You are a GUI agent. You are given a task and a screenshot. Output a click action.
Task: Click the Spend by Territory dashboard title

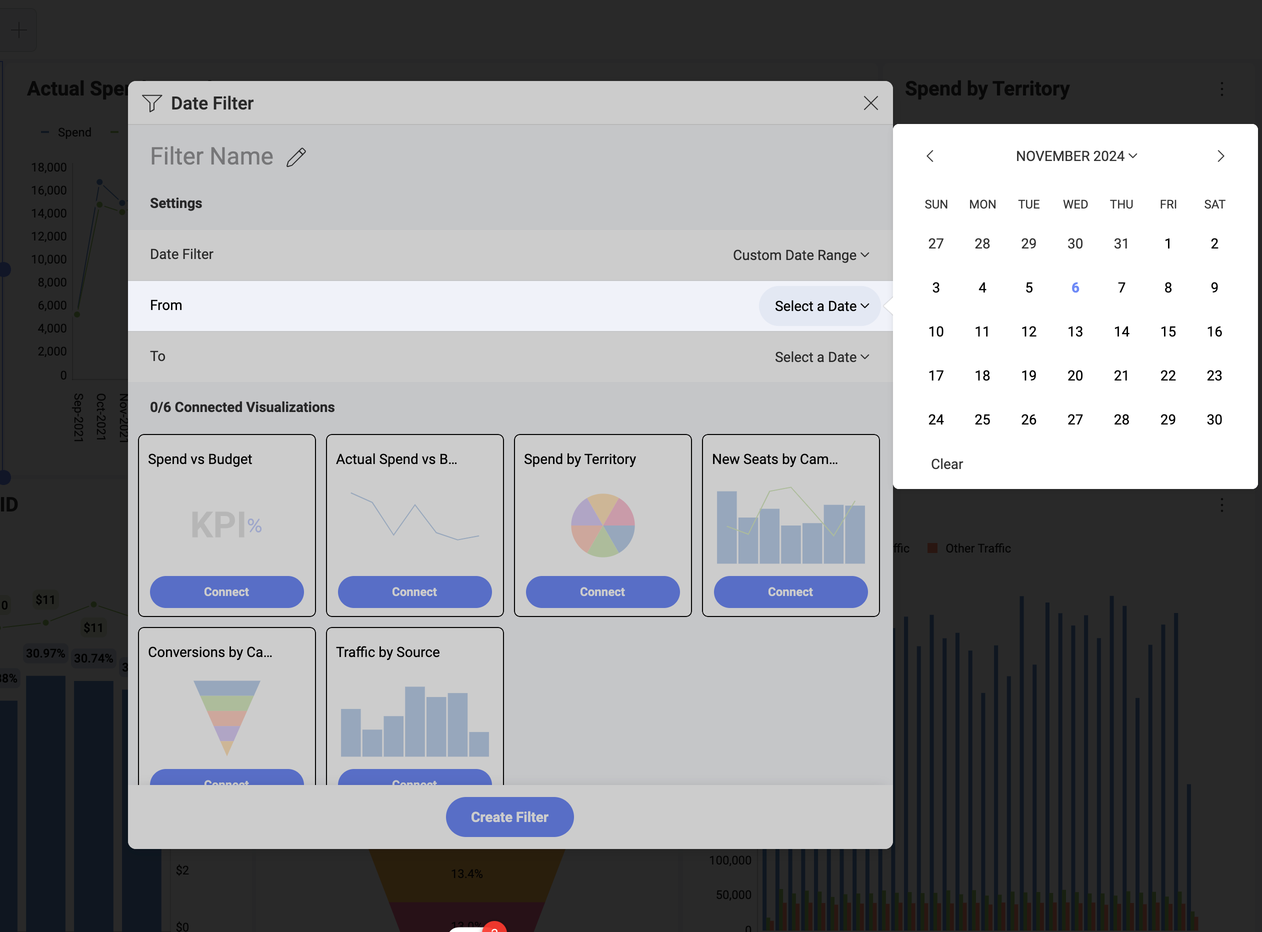click(987, 89)
